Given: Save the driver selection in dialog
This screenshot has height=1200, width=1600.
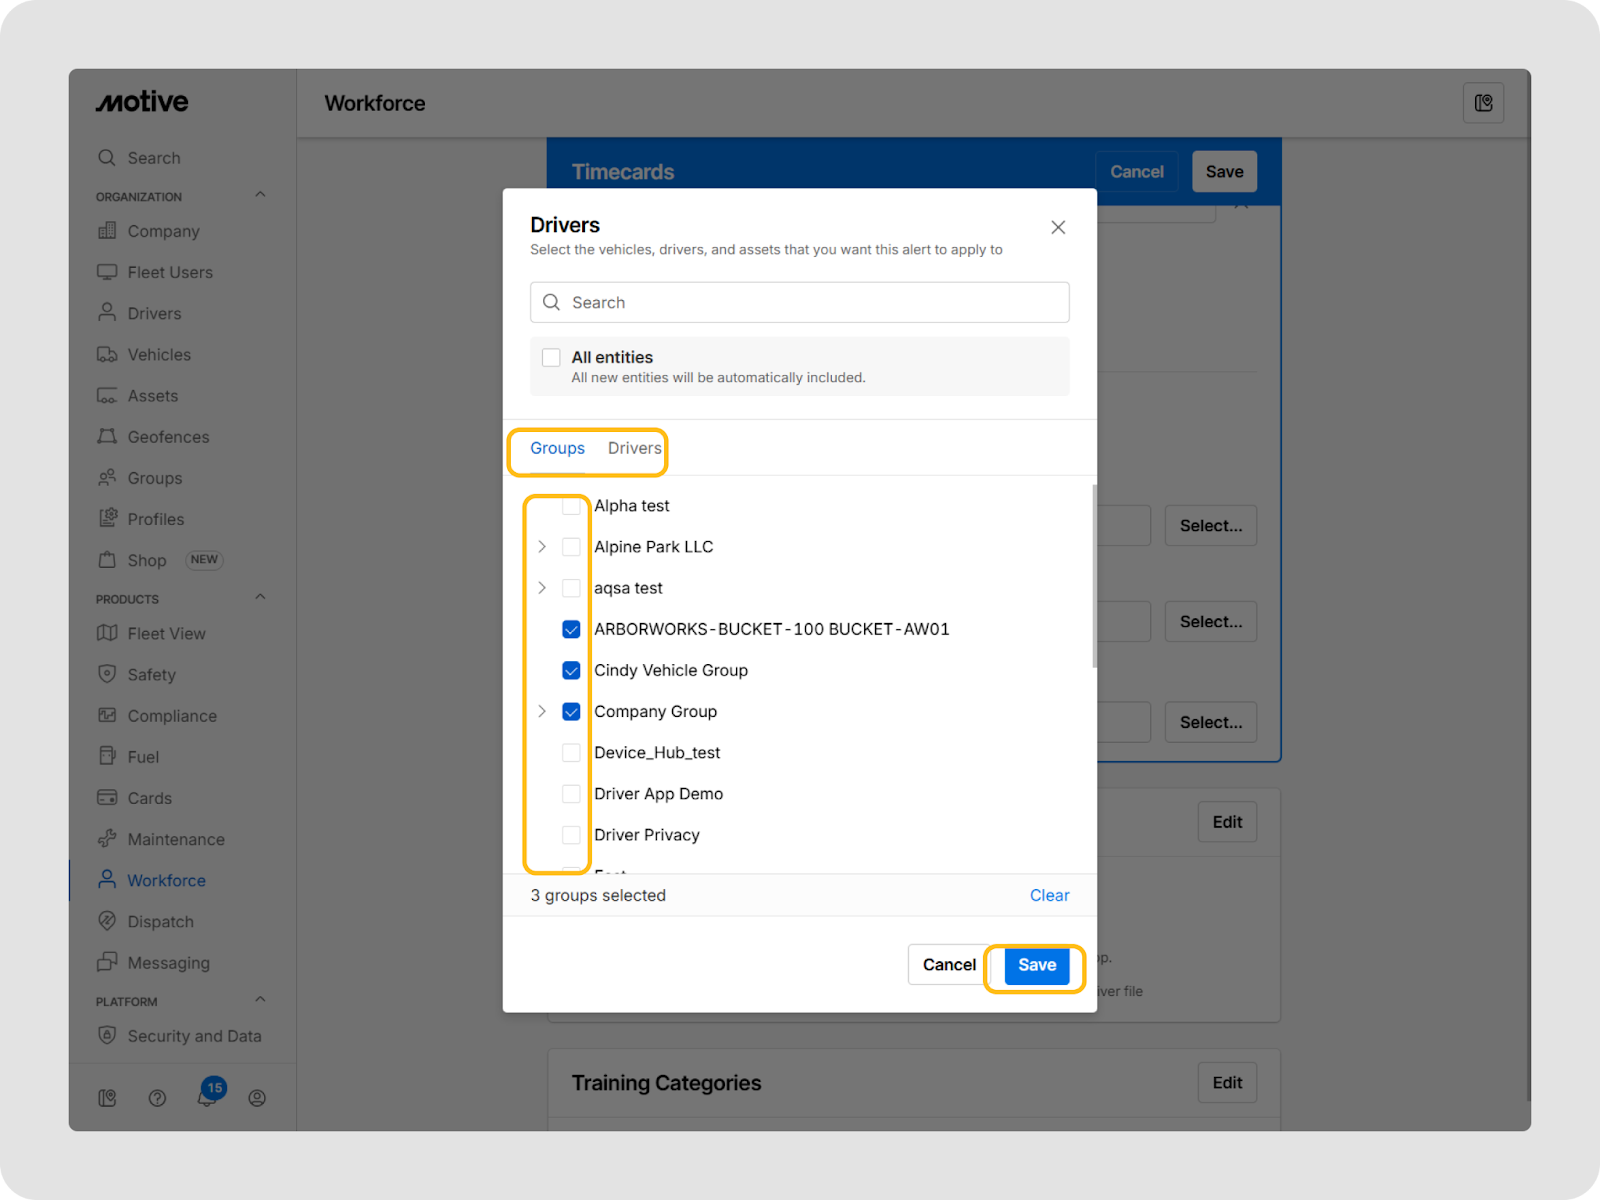Looking at the screenshot, I should (x=1036, y=965).
